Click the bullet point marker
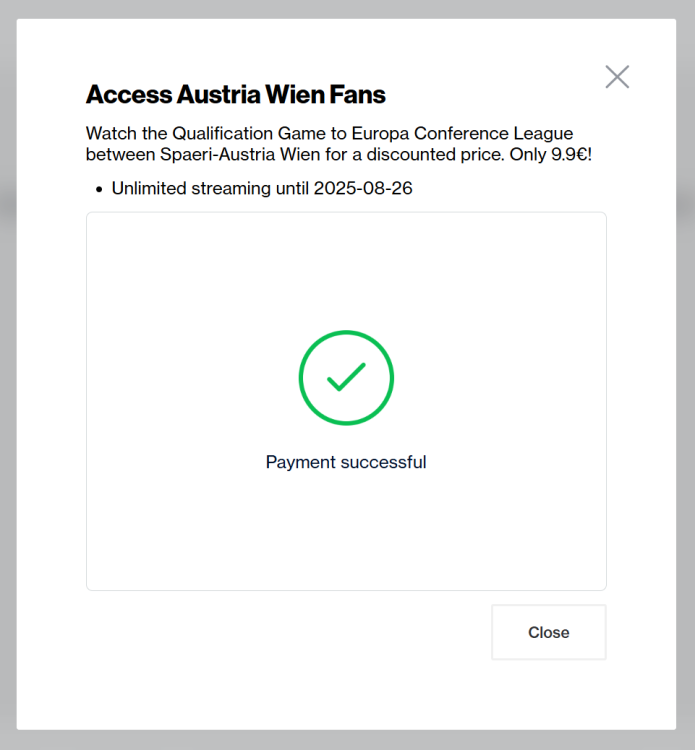 [x=98, y=188]
